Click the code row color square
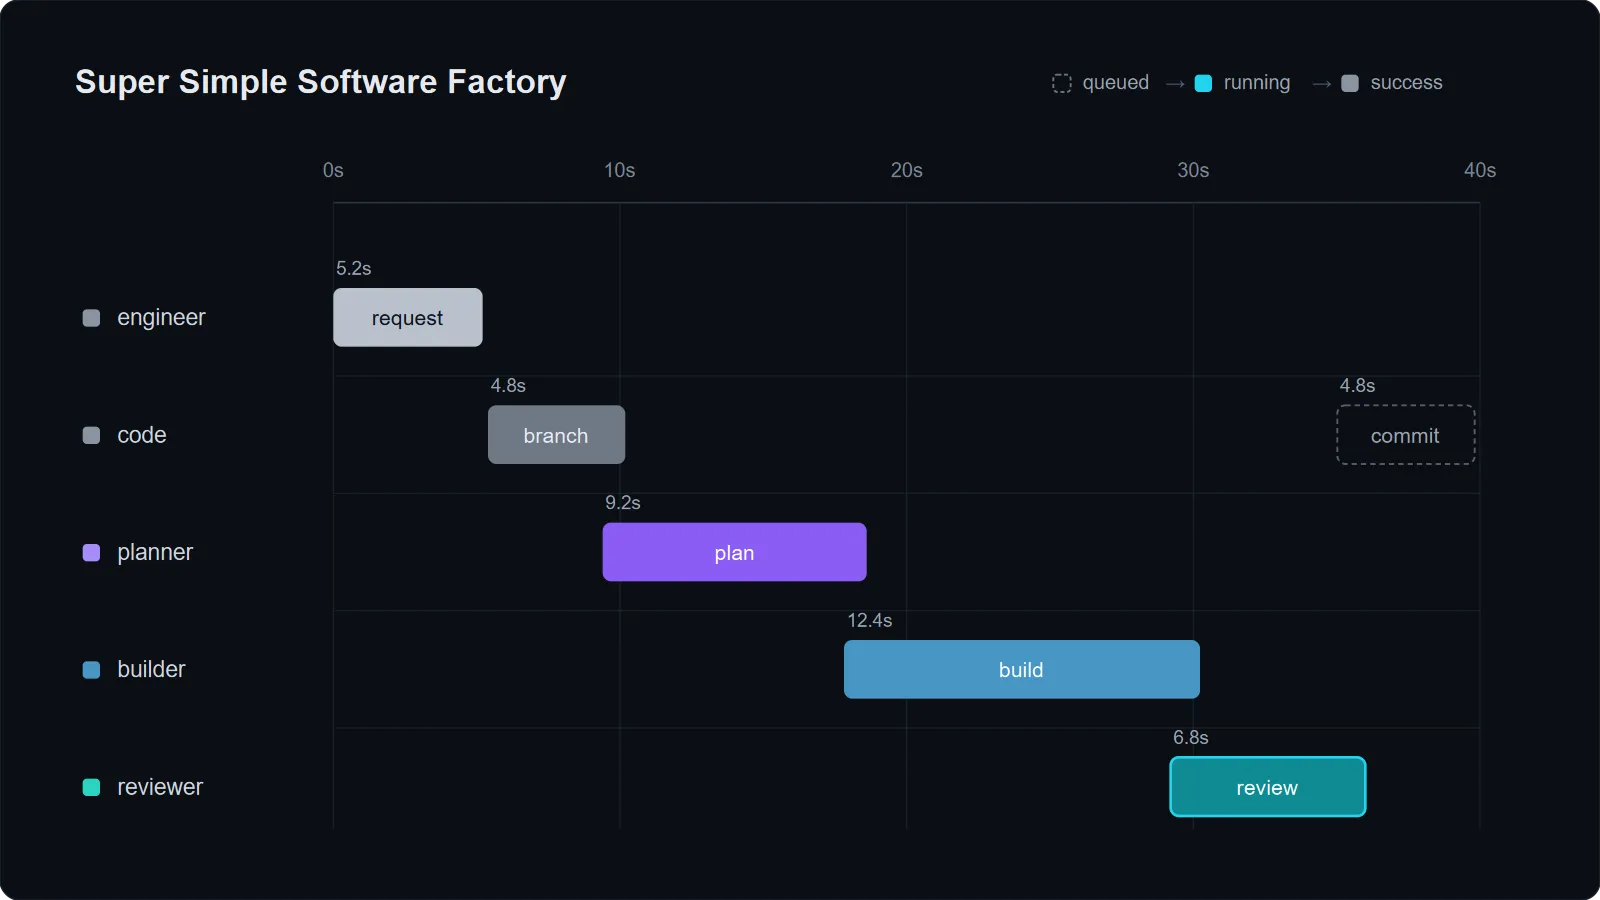1600x900 pixels. 91,435
